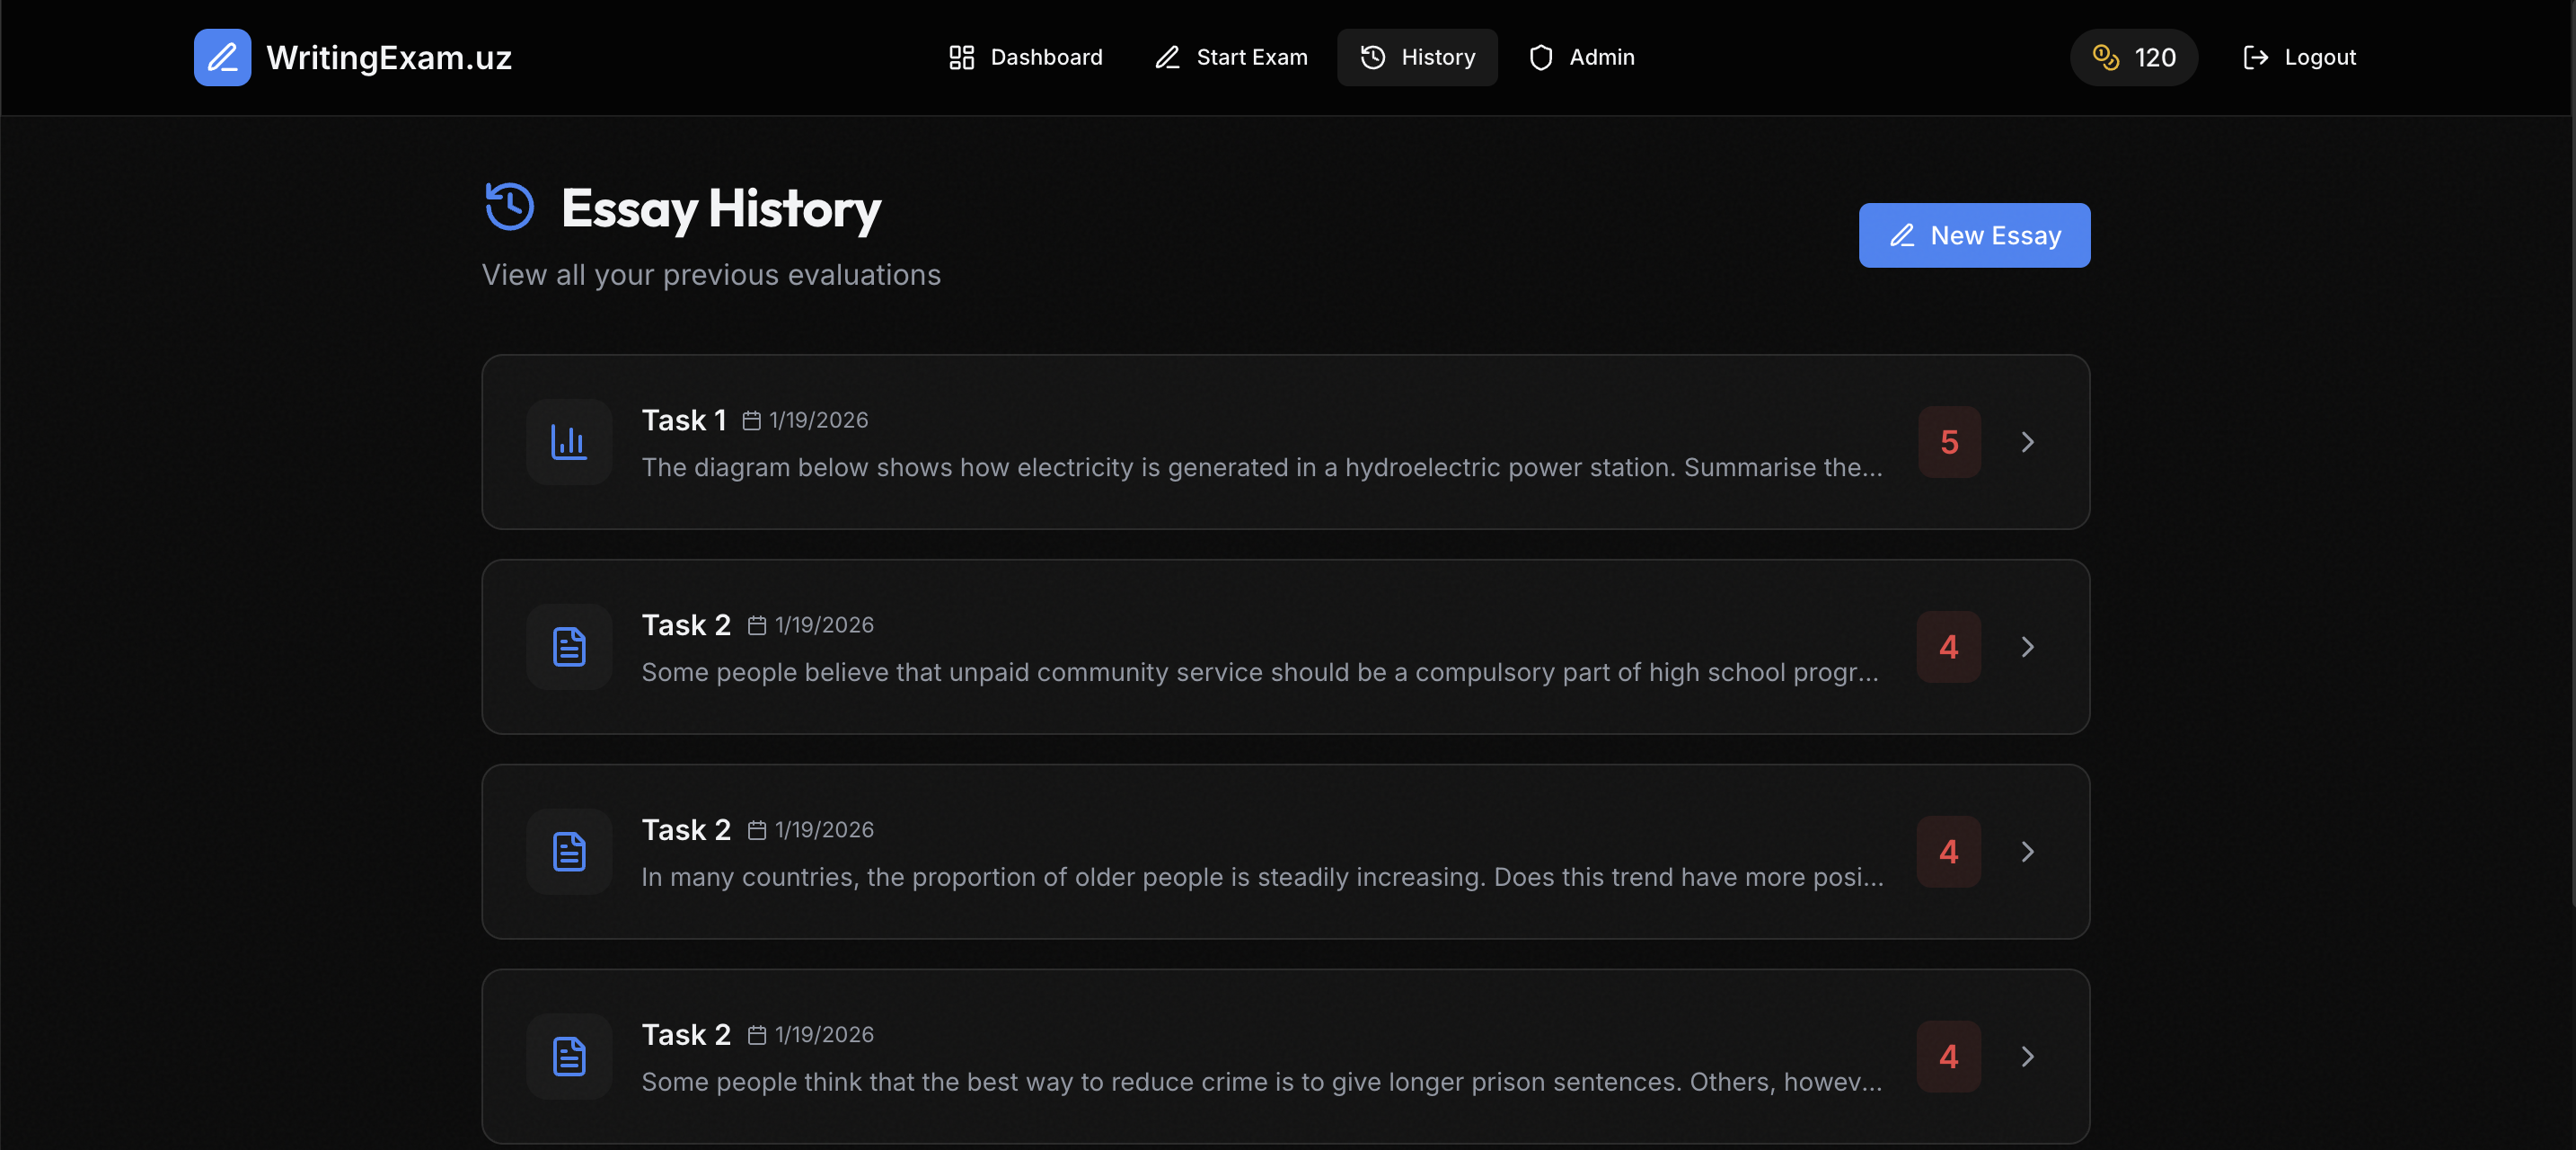2576x1150 pixels.
Task: Open the Dashboard navigation tab
Action: (1025, 57)
